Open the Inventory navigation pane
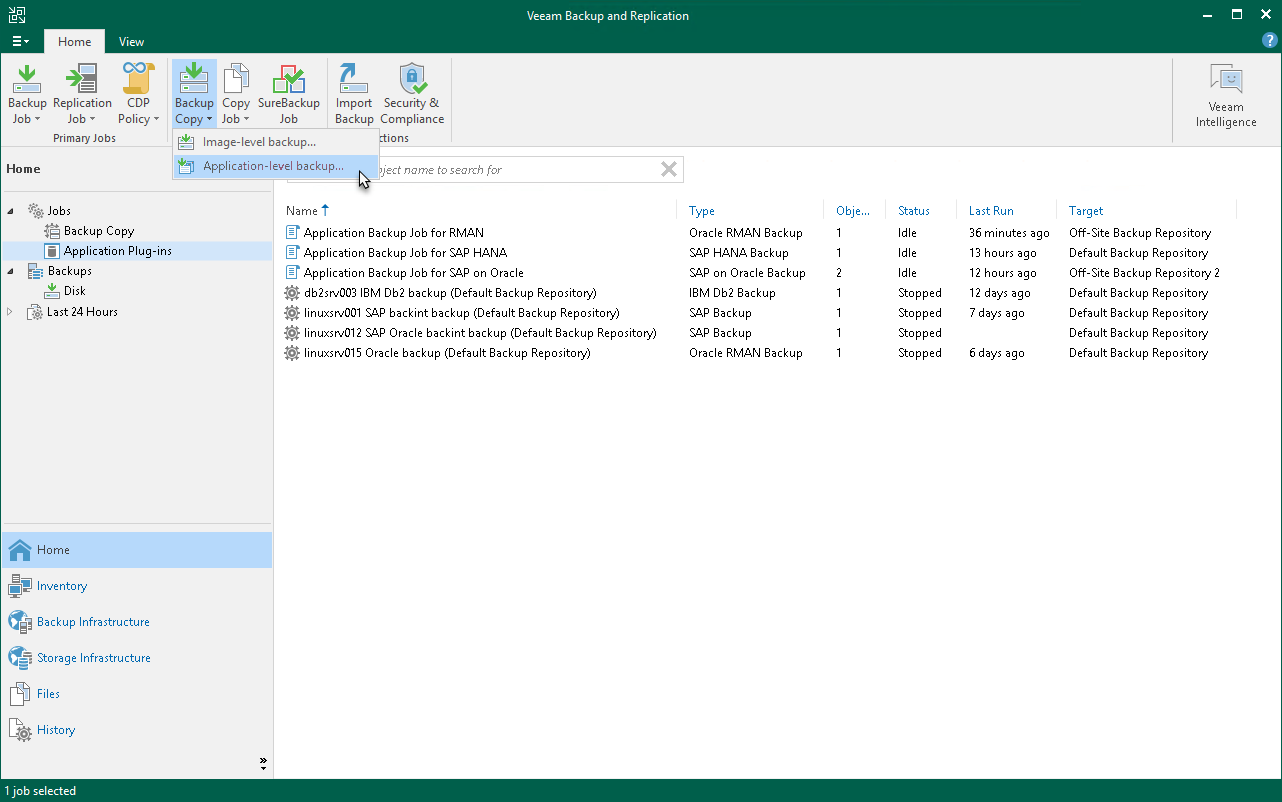This screenshot has height=802, width=1282. tap(62, 586)
